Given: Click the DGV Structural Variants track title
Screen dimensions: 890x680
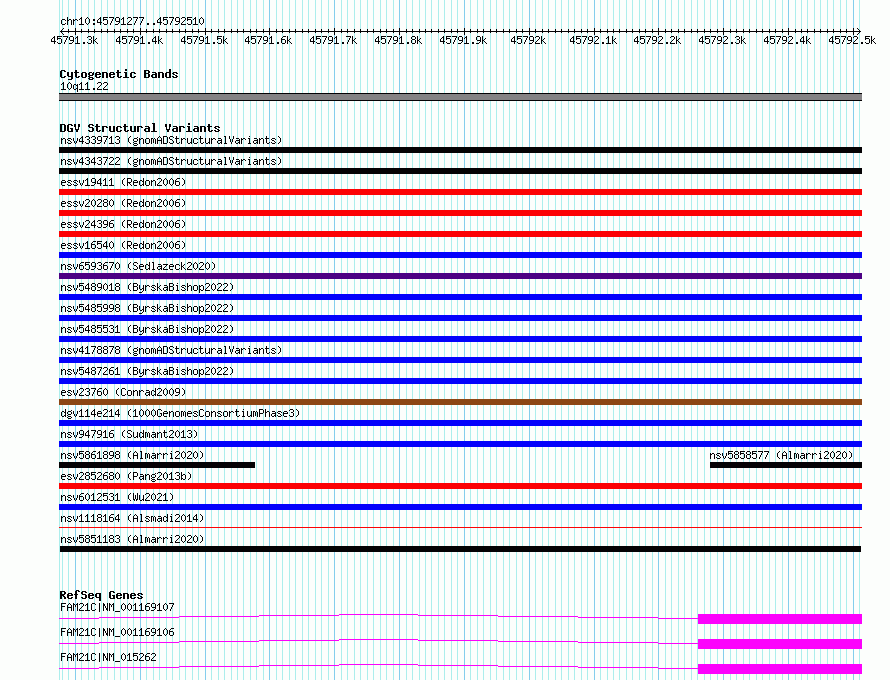Looking at the screenshot, I should (140, 128).
